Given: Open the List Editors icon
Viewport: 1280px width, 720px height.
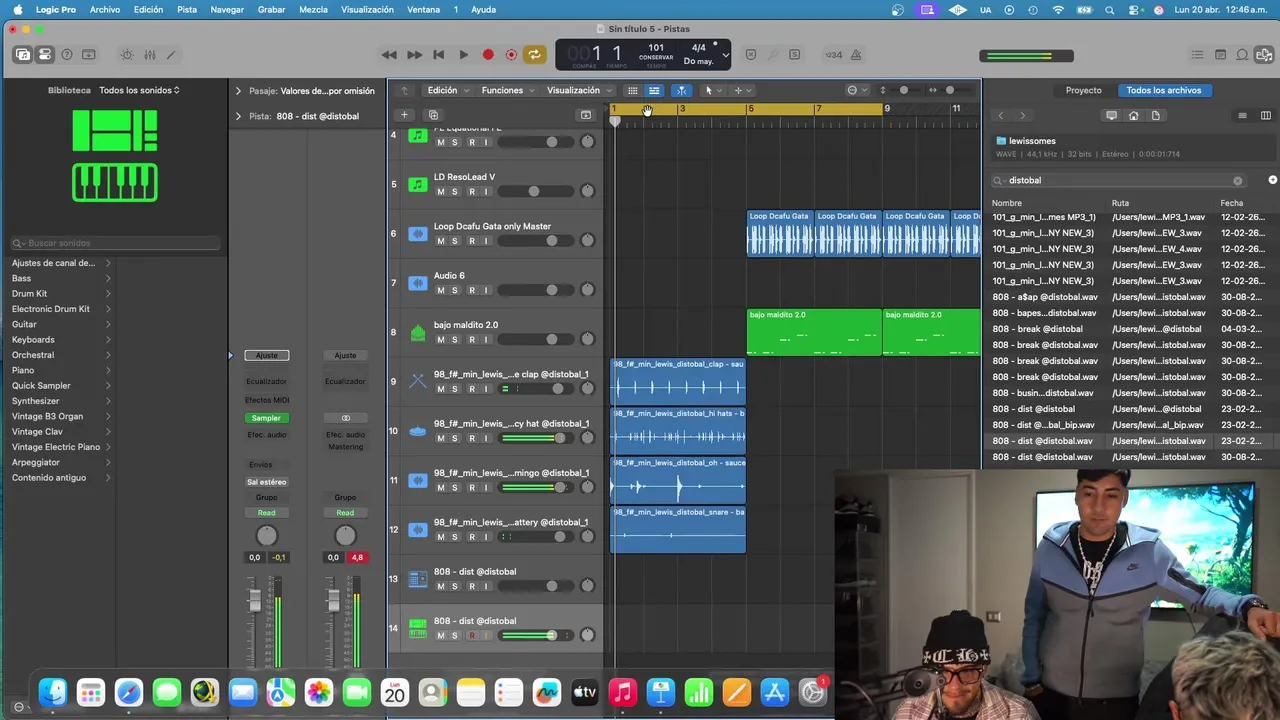Looking at the screenshot, I should point(1198,55).
